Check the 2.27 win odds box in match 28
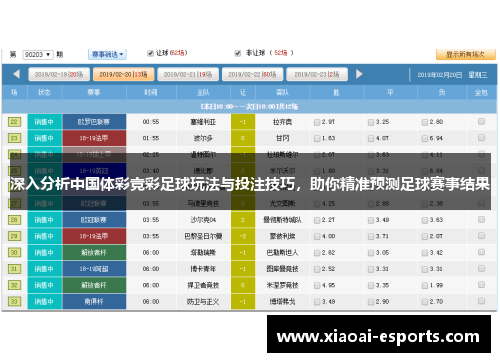 tap(317, 220)
